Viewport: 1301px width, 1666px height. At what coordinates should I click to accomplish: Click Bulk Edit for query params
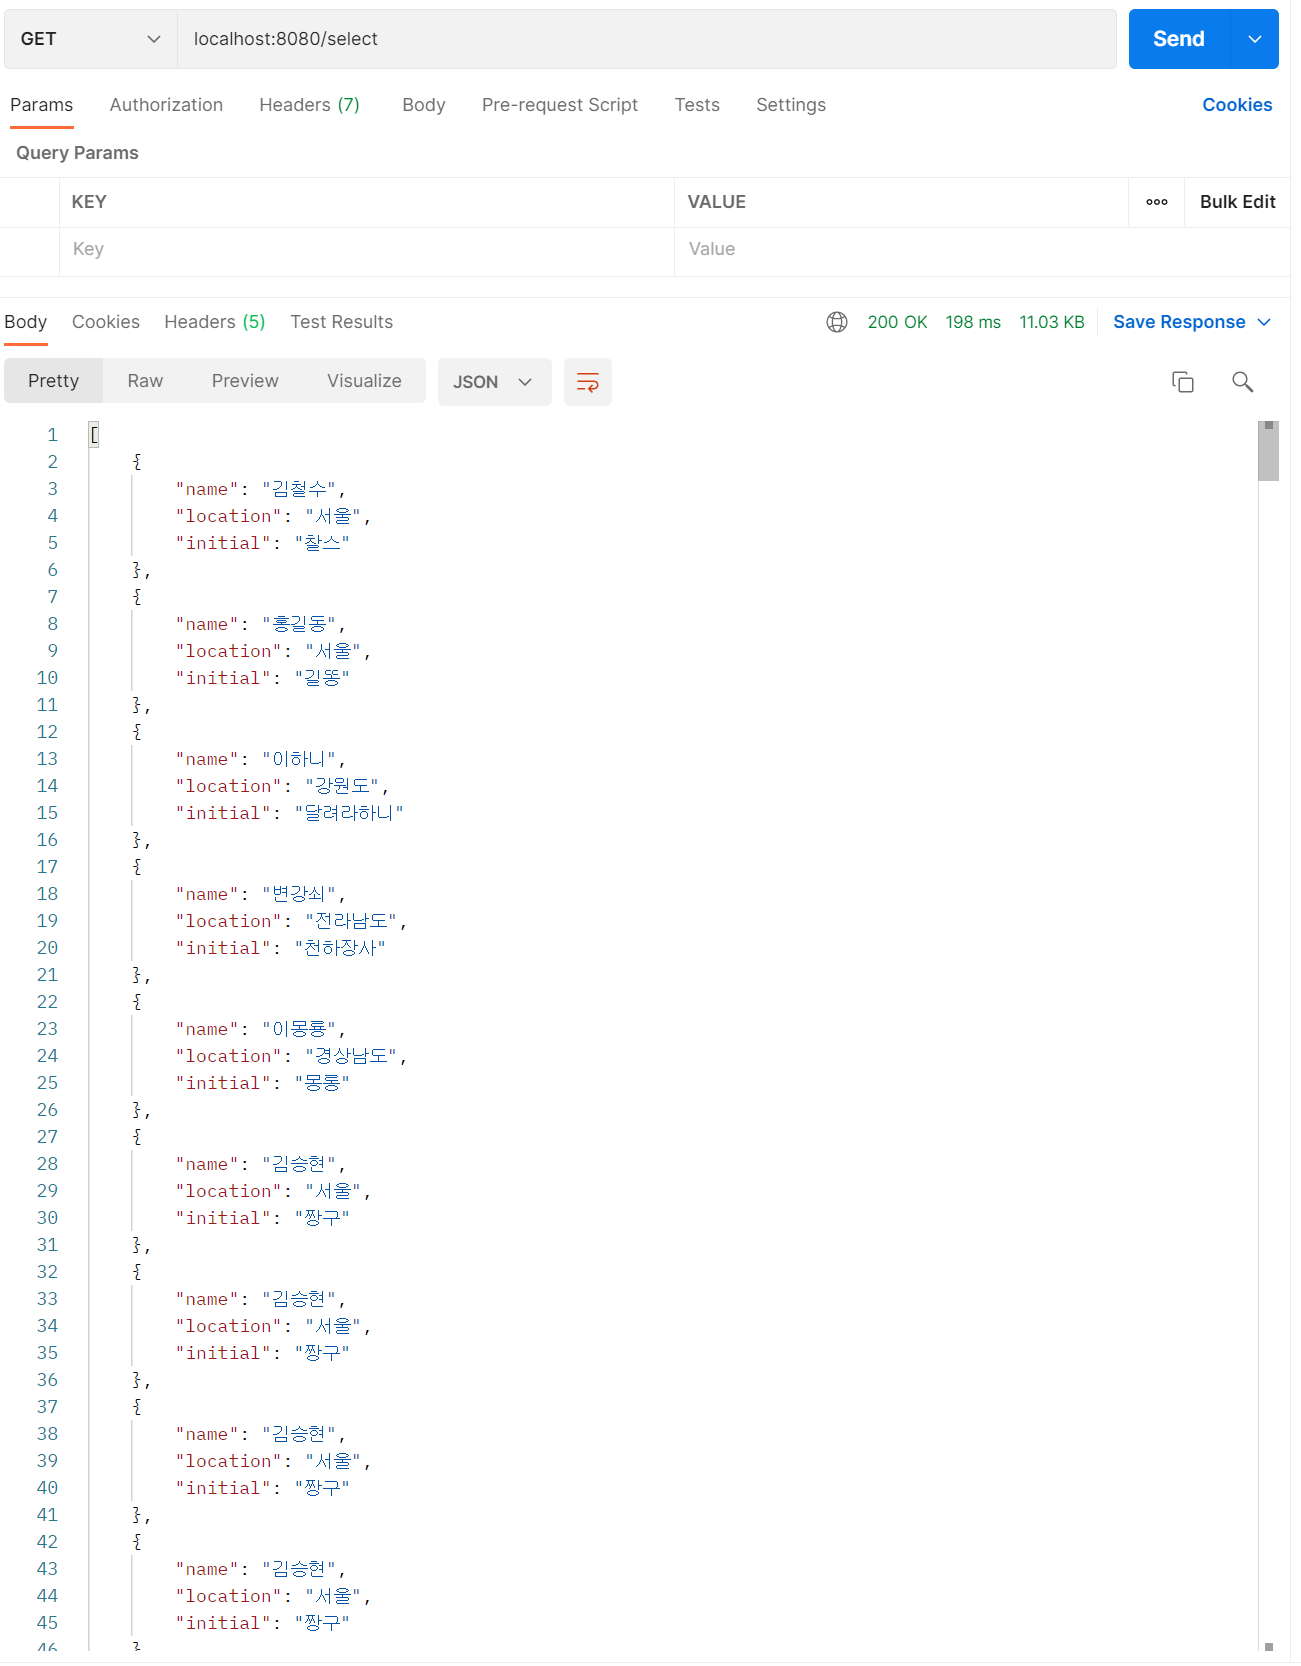click(x=1237, y=202)
